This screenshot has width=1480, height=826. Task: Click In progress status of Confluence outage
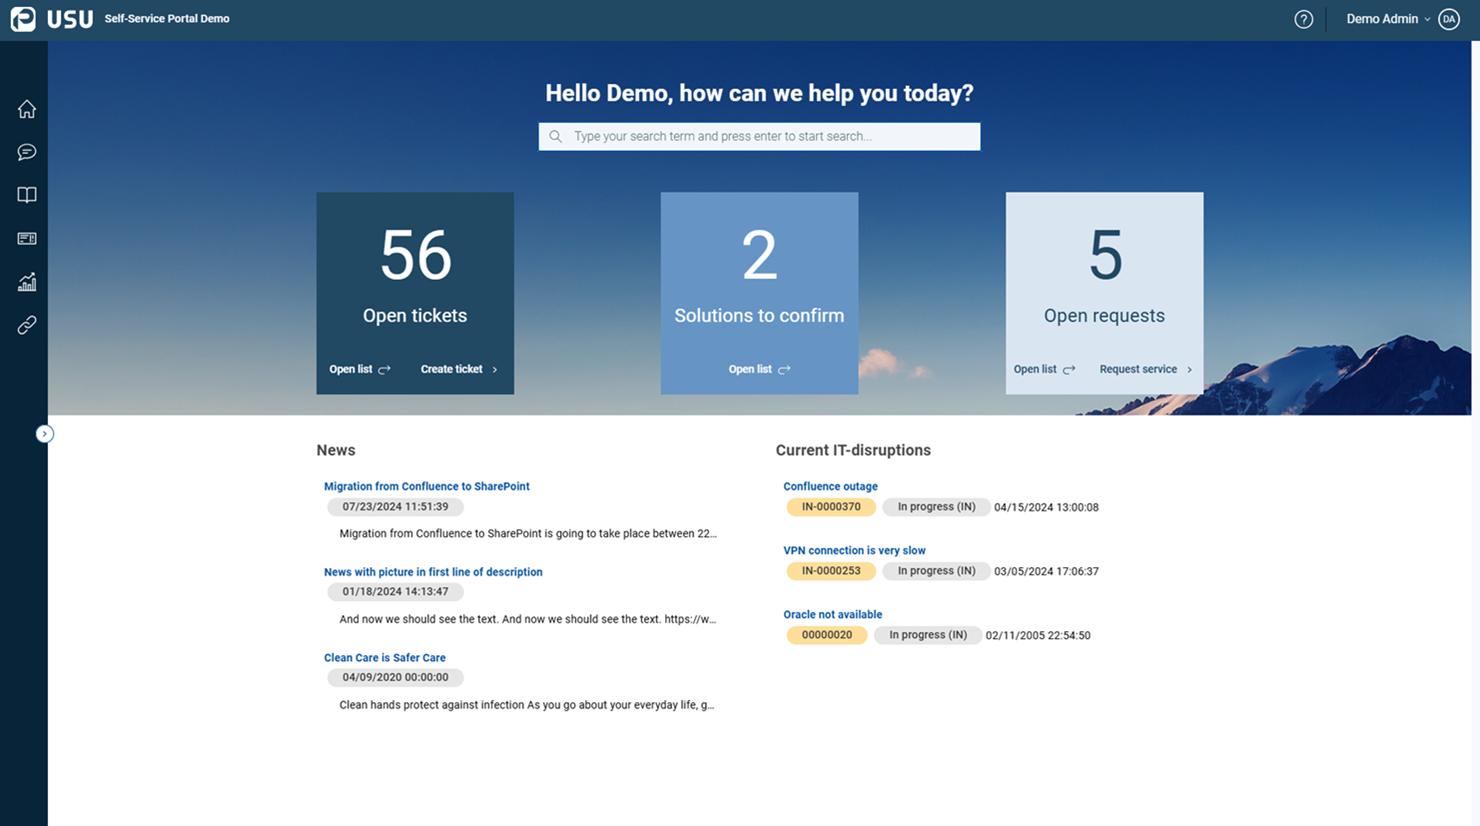tap(936, 507)
